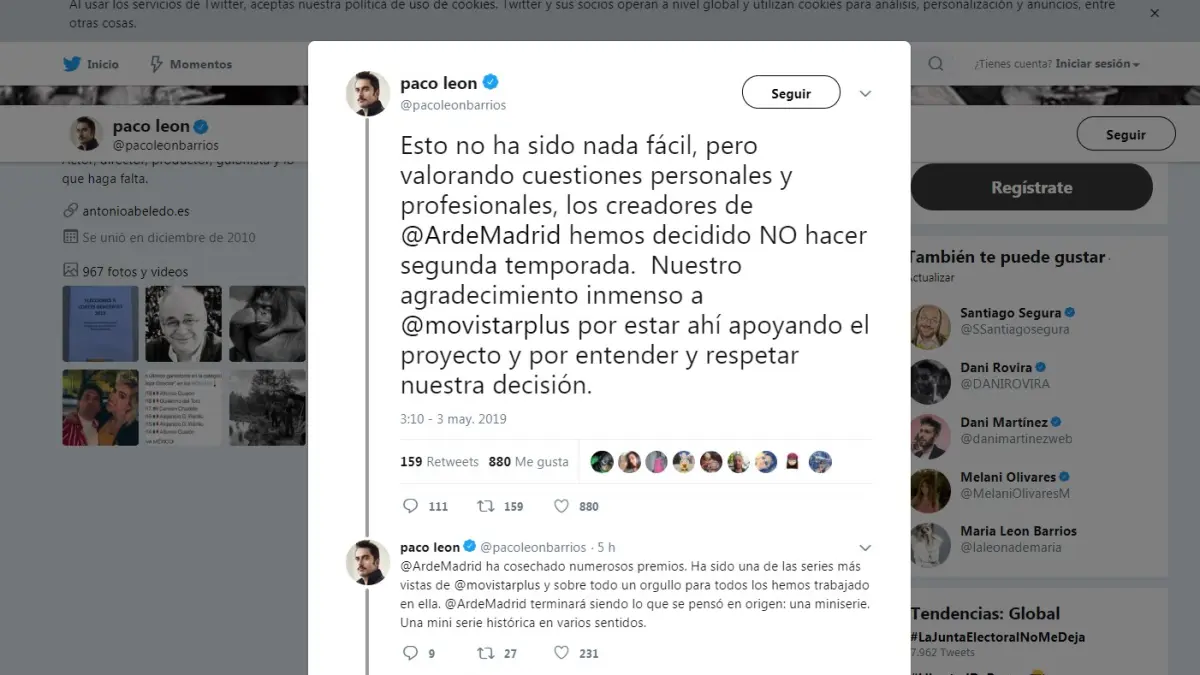
Task: Follow paco leon with the tweet's Seguir button
Action: click(791, 93)
